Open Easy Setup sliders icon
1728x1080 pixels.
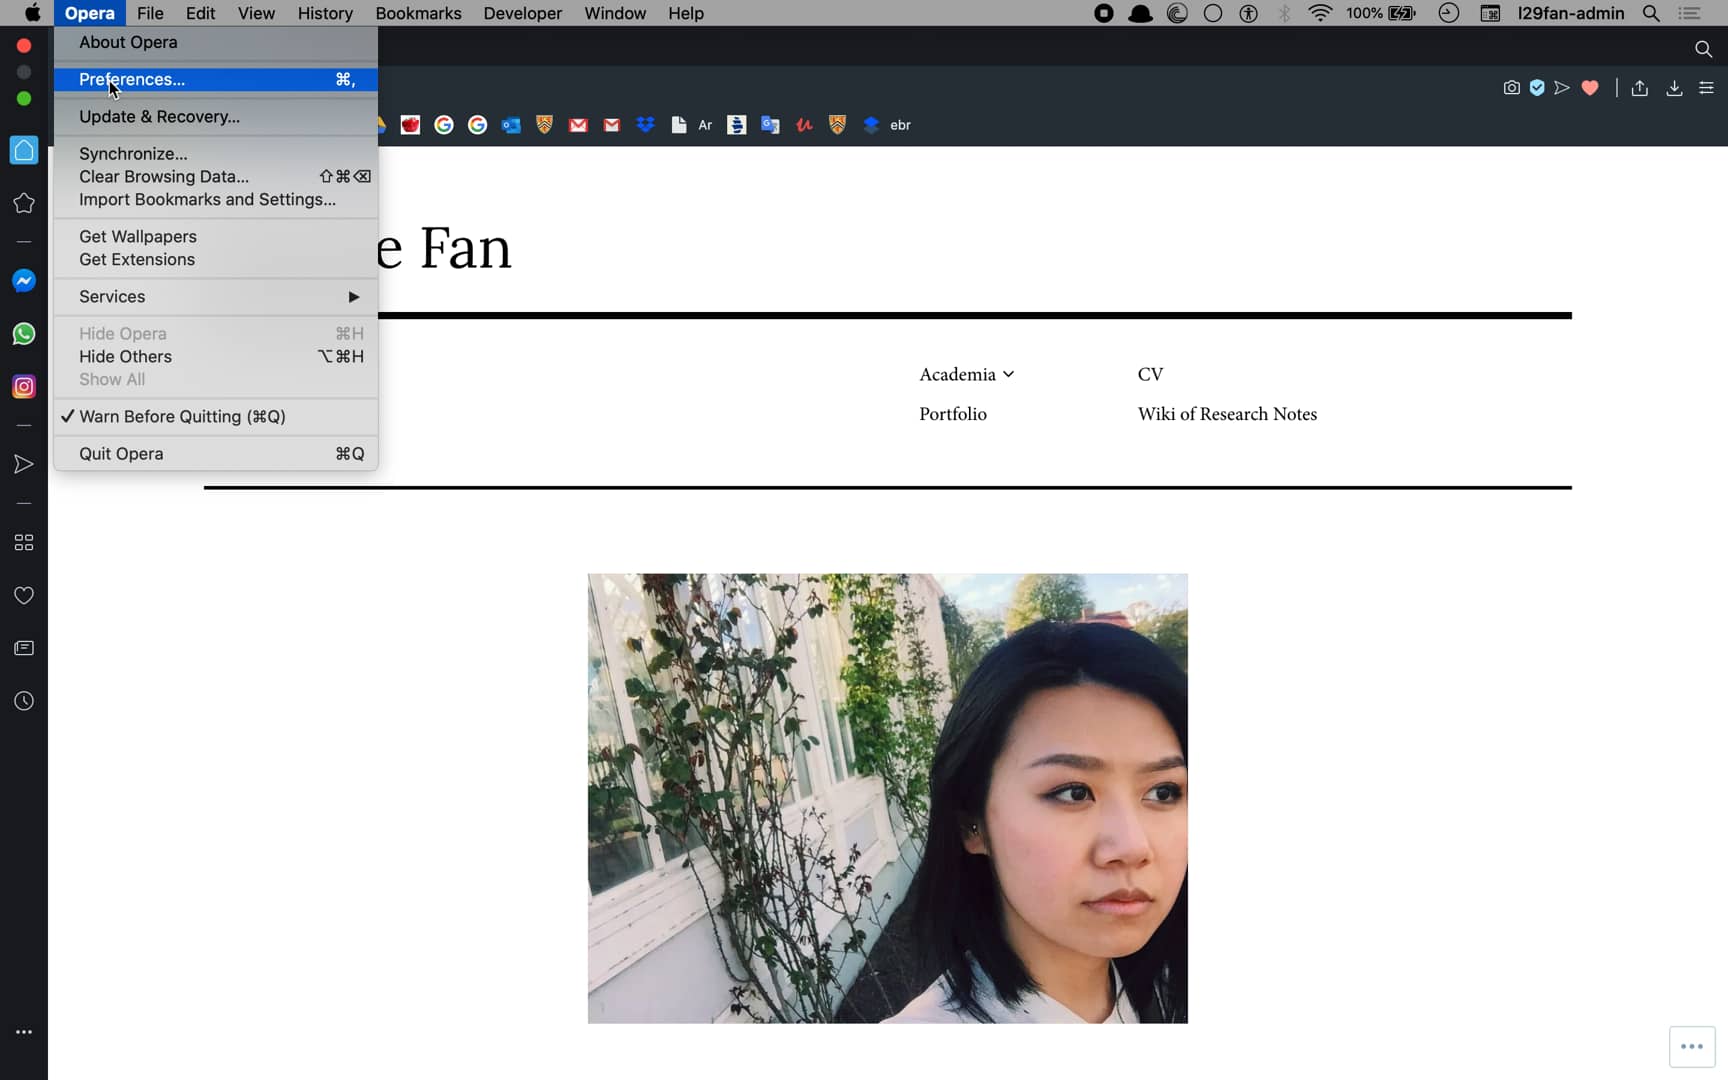[x=1706, y=88]
